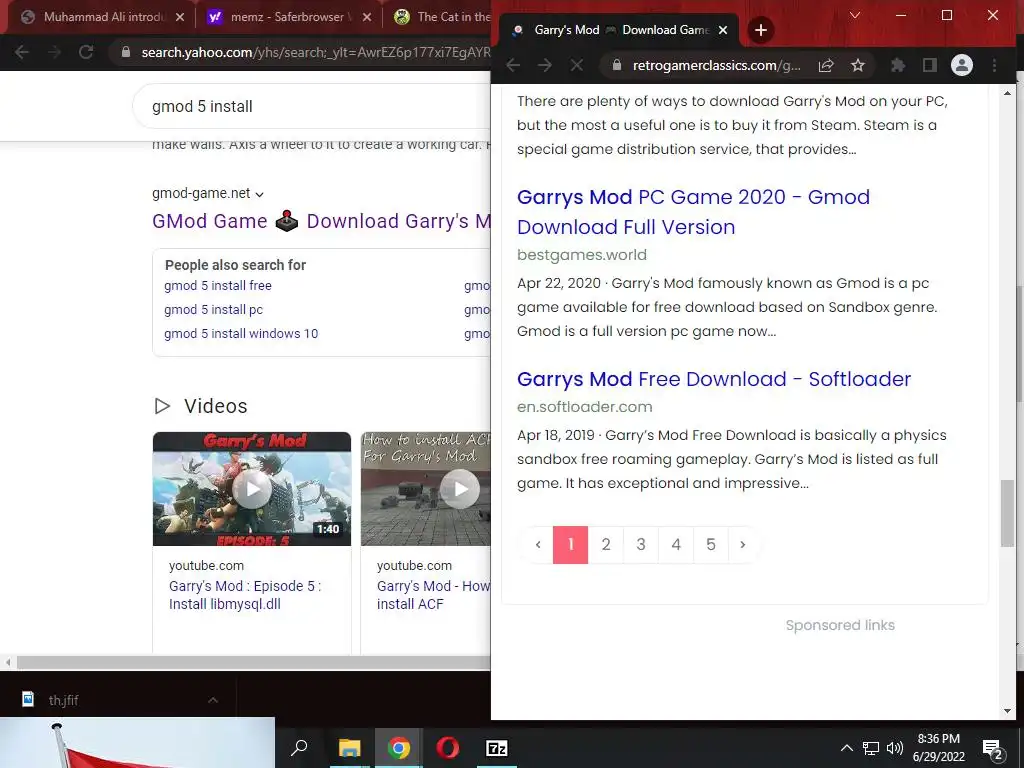Screen dimensions: 1024x768
Task: Open GMod Game Download Garry's Mod result
Action: 321,221
